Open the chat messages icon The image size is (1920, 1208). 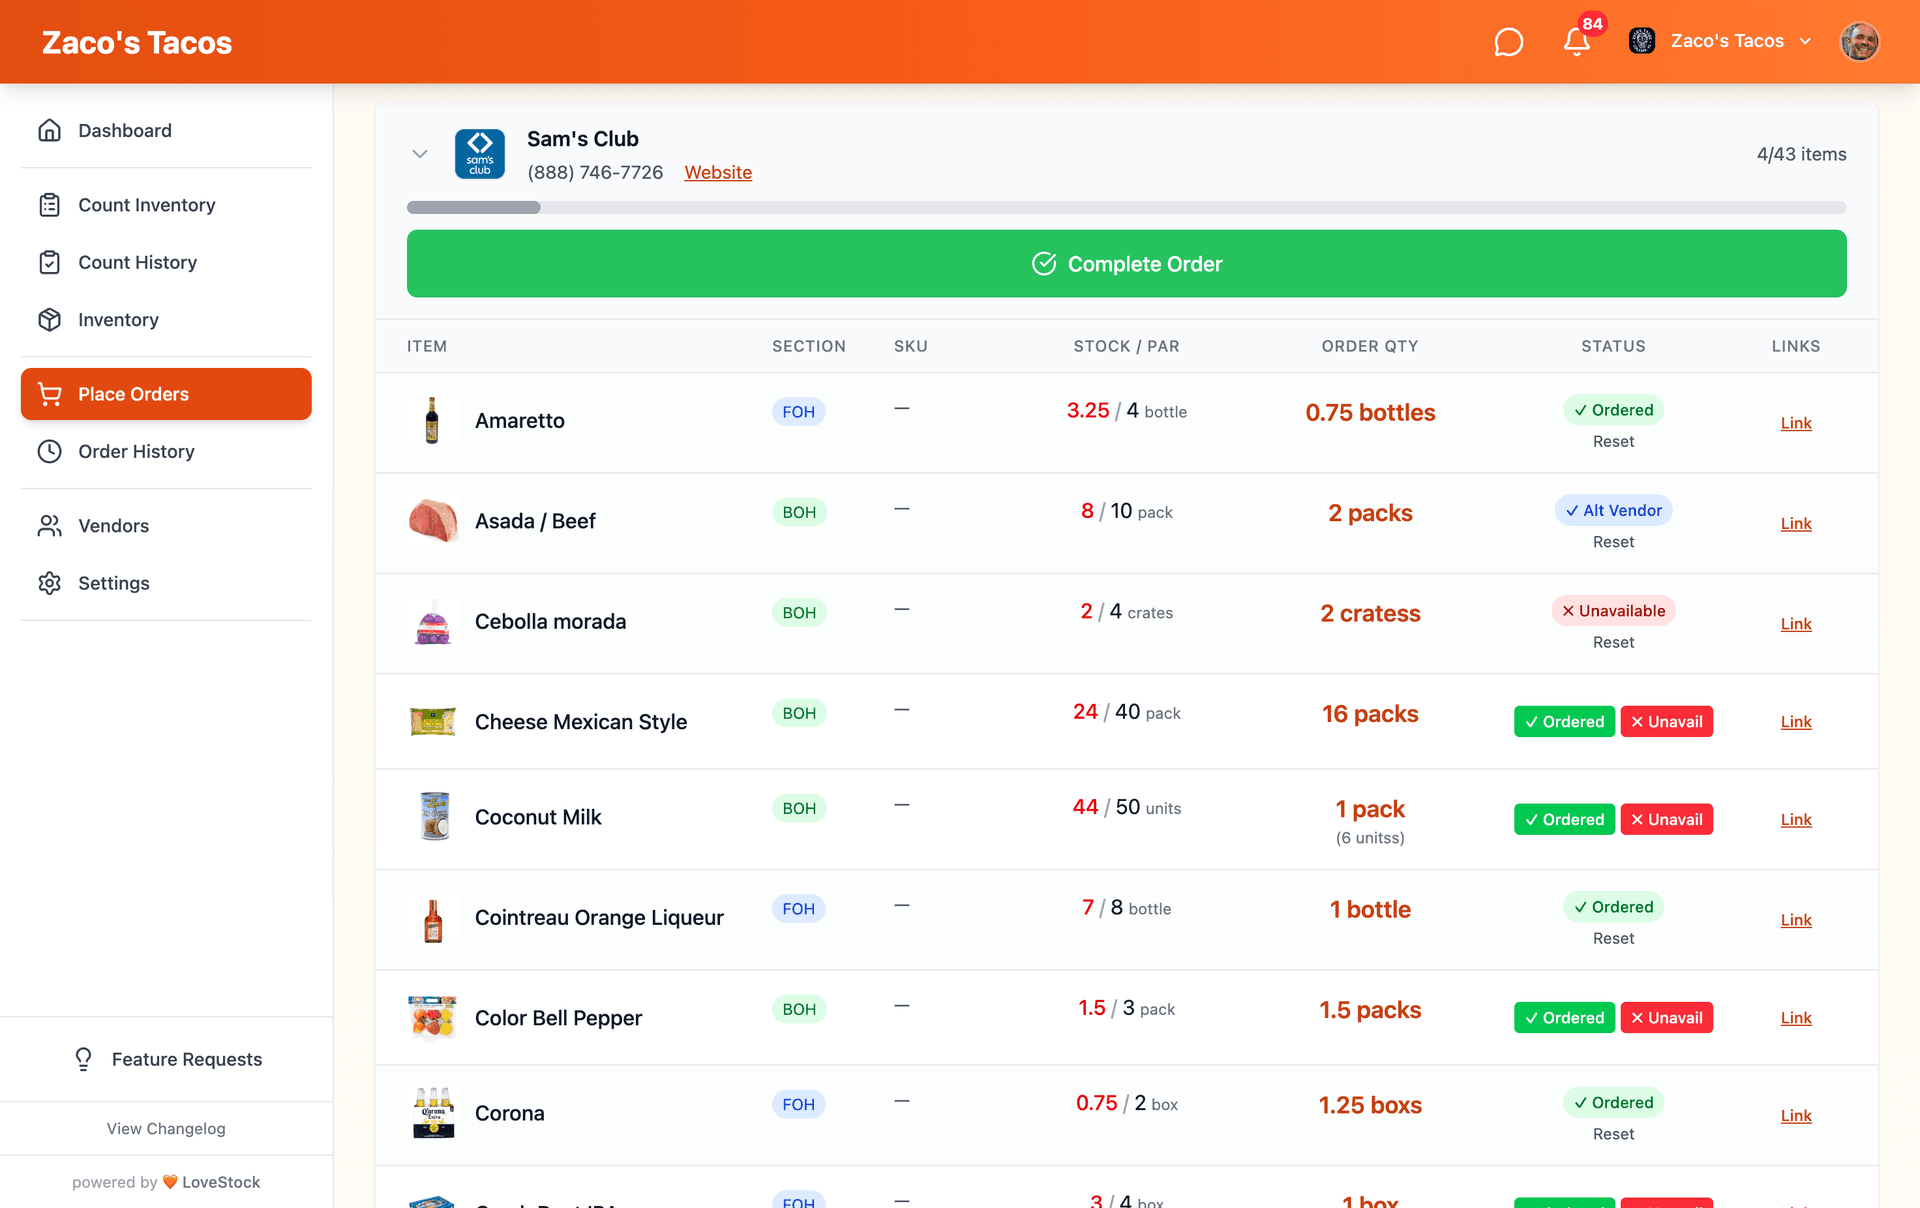(1508, 42)
